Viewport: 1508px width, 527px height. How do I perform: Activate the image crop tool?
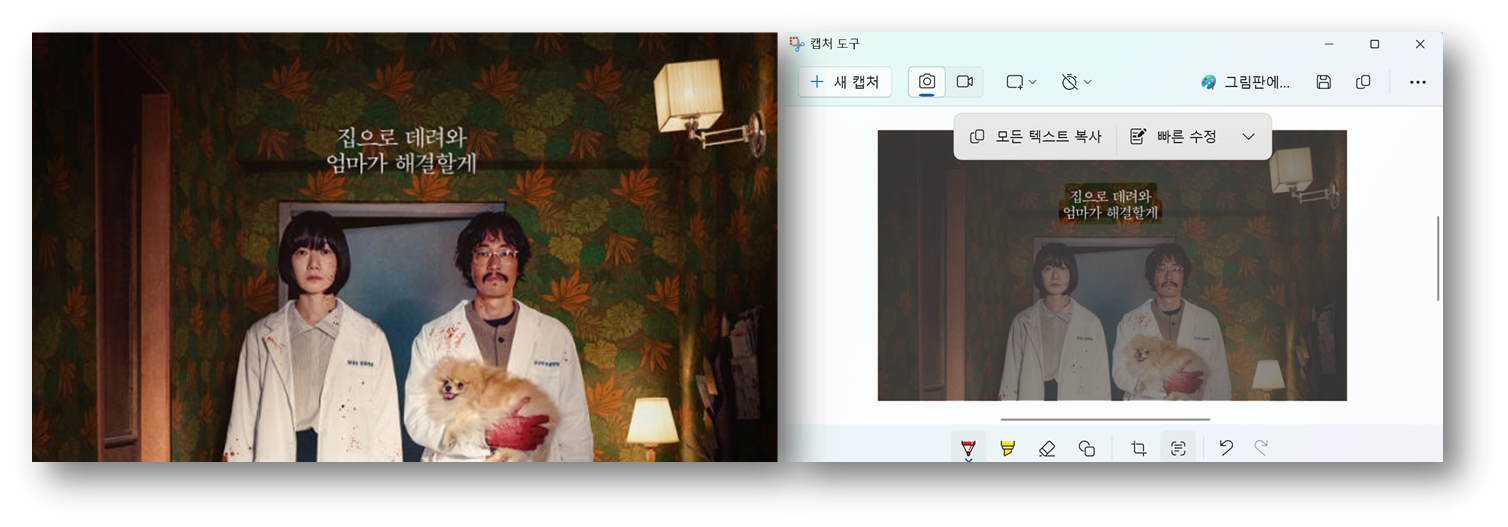click(x=1138, y=448)
